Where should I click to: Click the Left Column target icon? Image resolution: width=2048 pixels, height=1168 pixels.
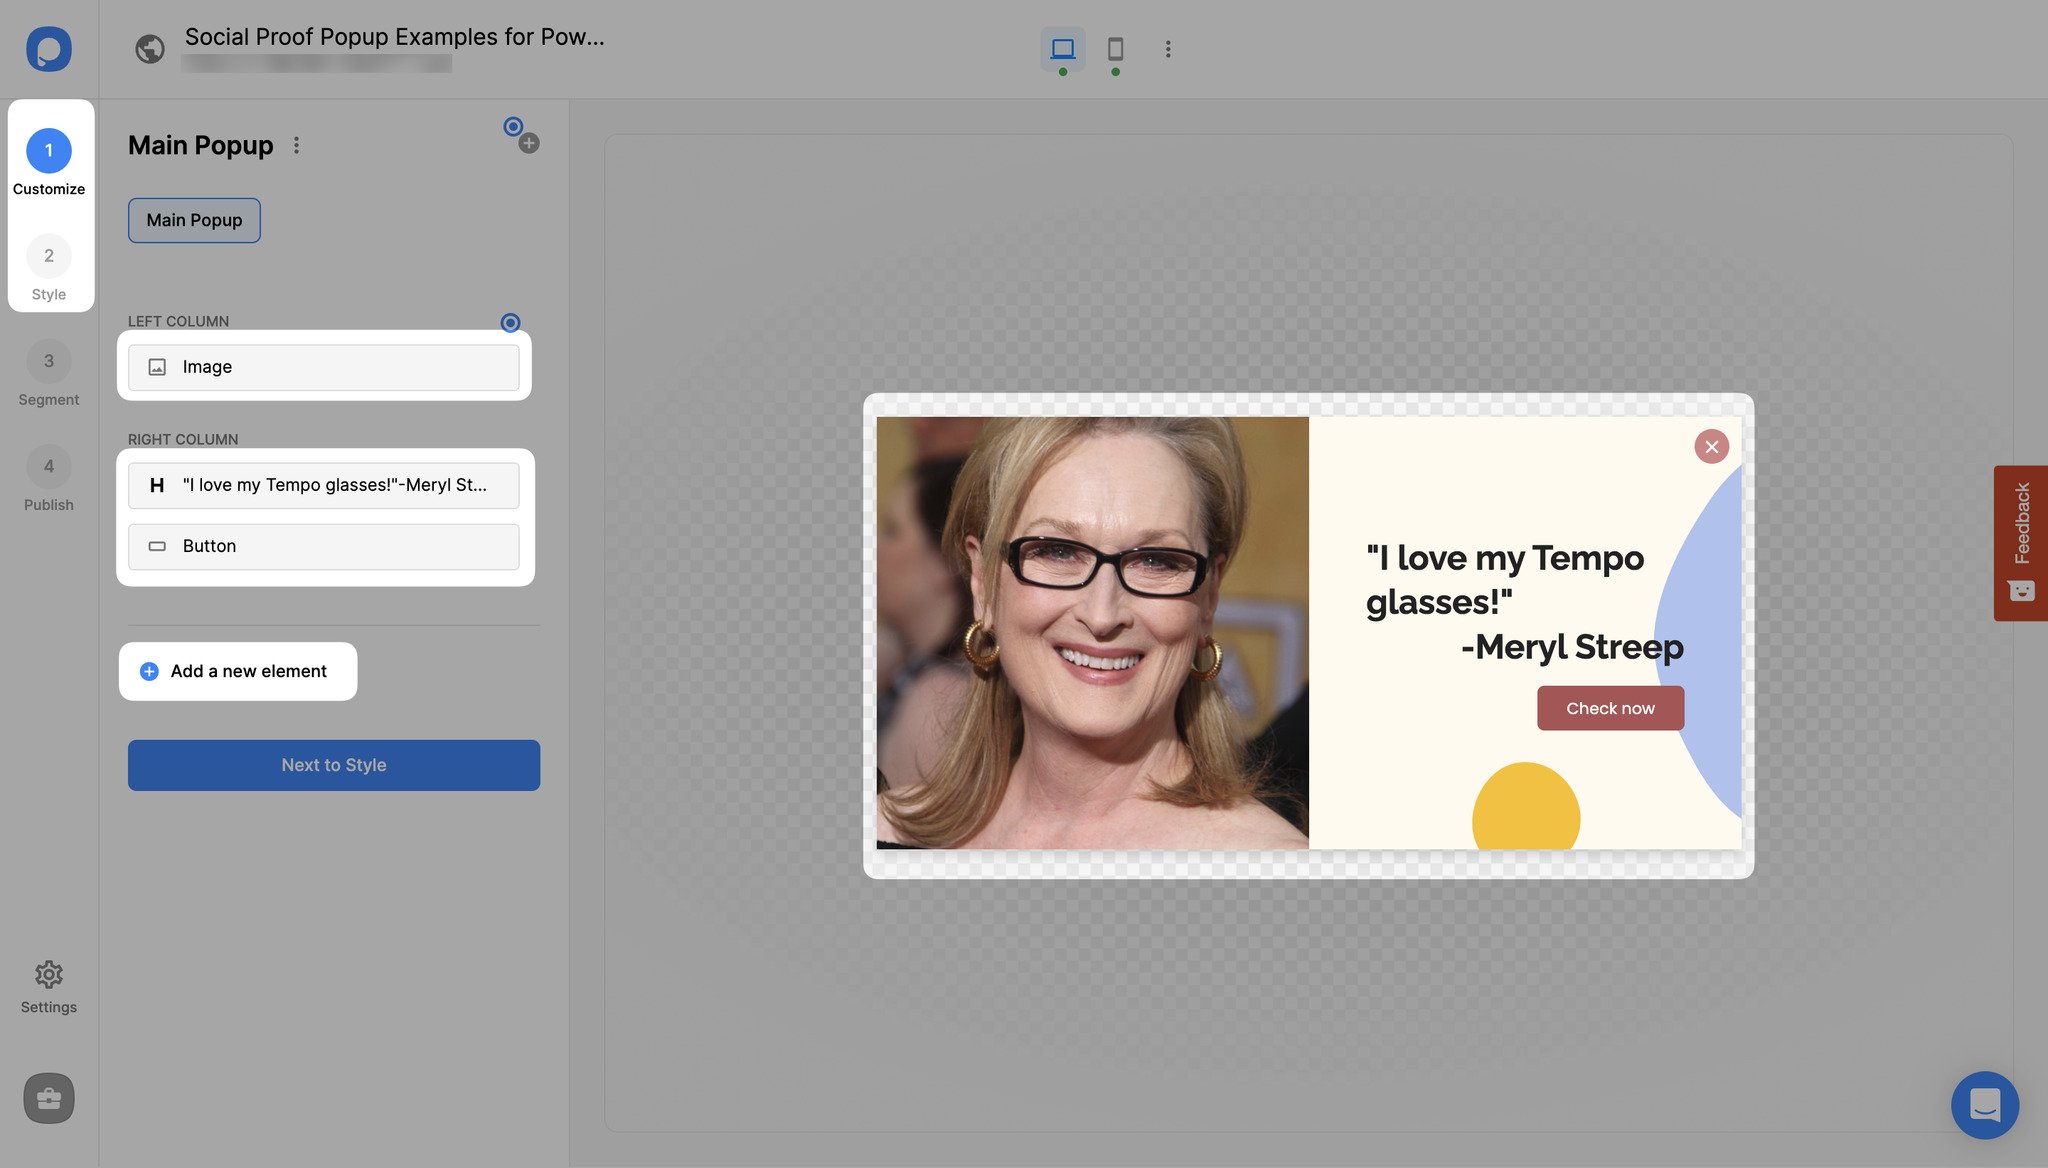[510, 322]
